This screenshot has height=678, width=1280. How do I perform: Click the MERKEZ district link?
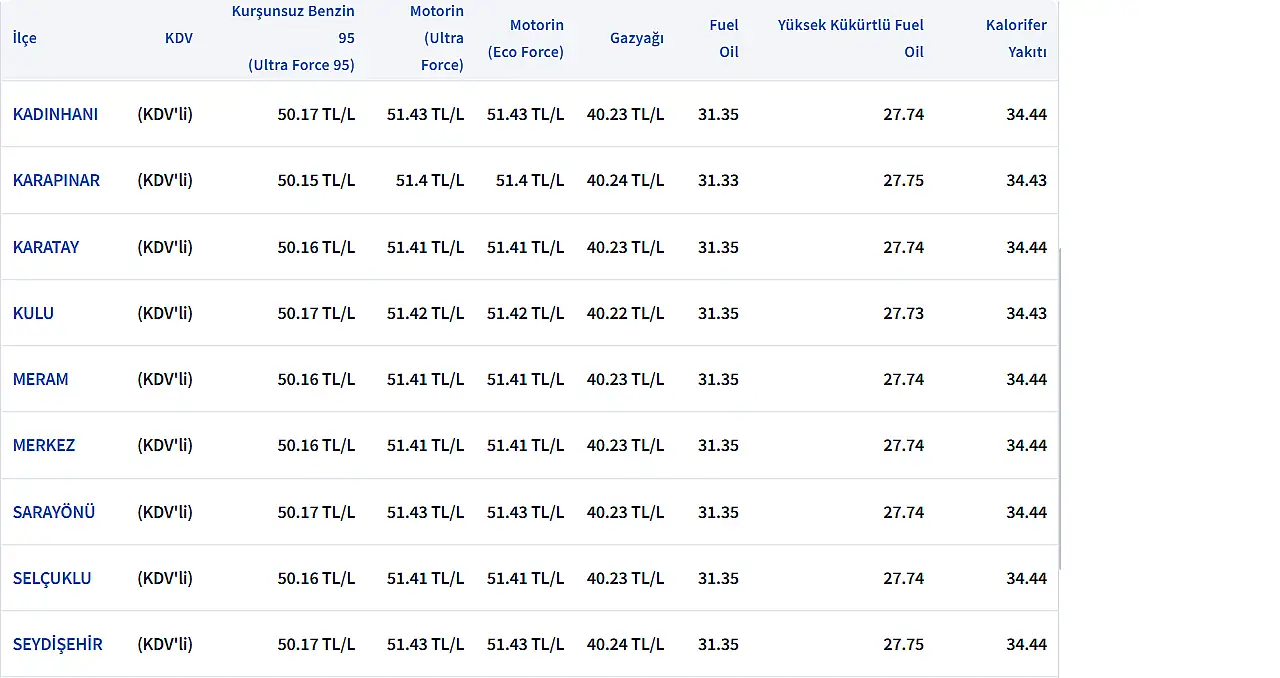(x=44, y=445)
